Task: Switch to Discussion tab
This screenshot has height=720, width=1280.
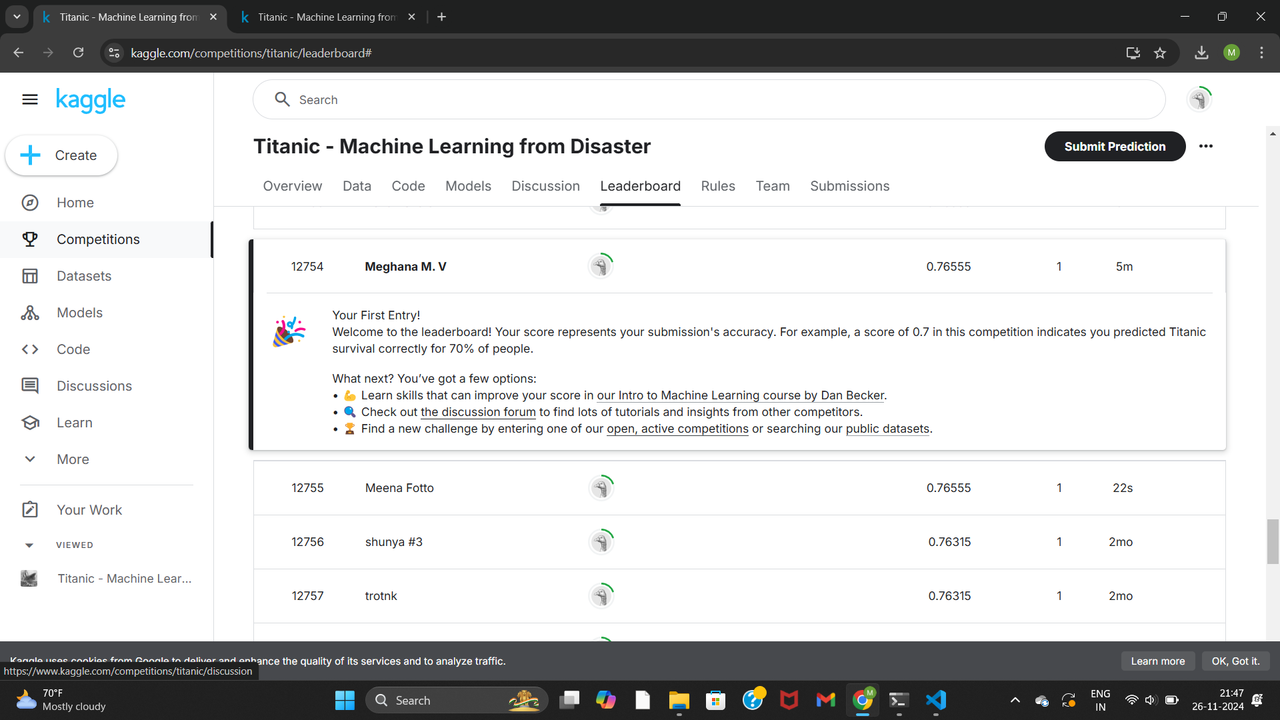Action: coord(546,186)
